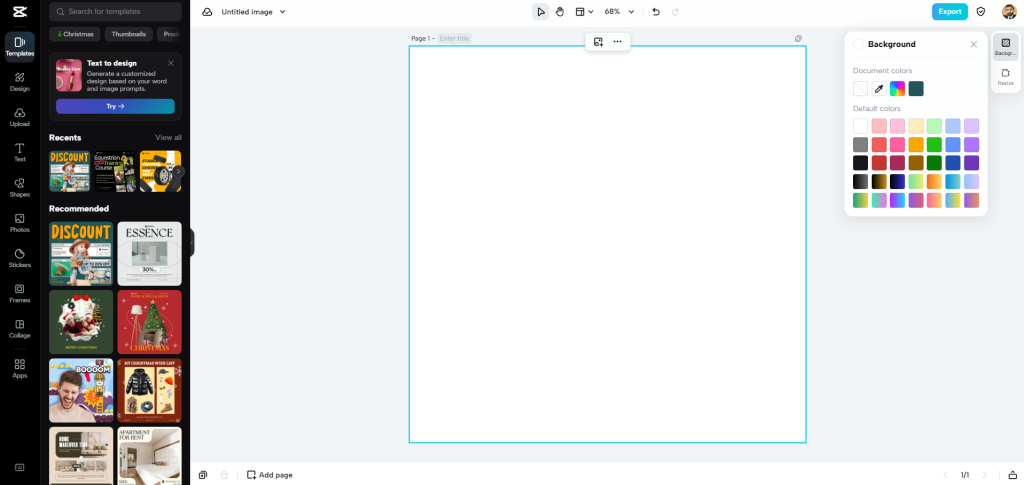1024x485 pixels.
Task: Click the undo arrow icon
Action: [x=656, y=12]
